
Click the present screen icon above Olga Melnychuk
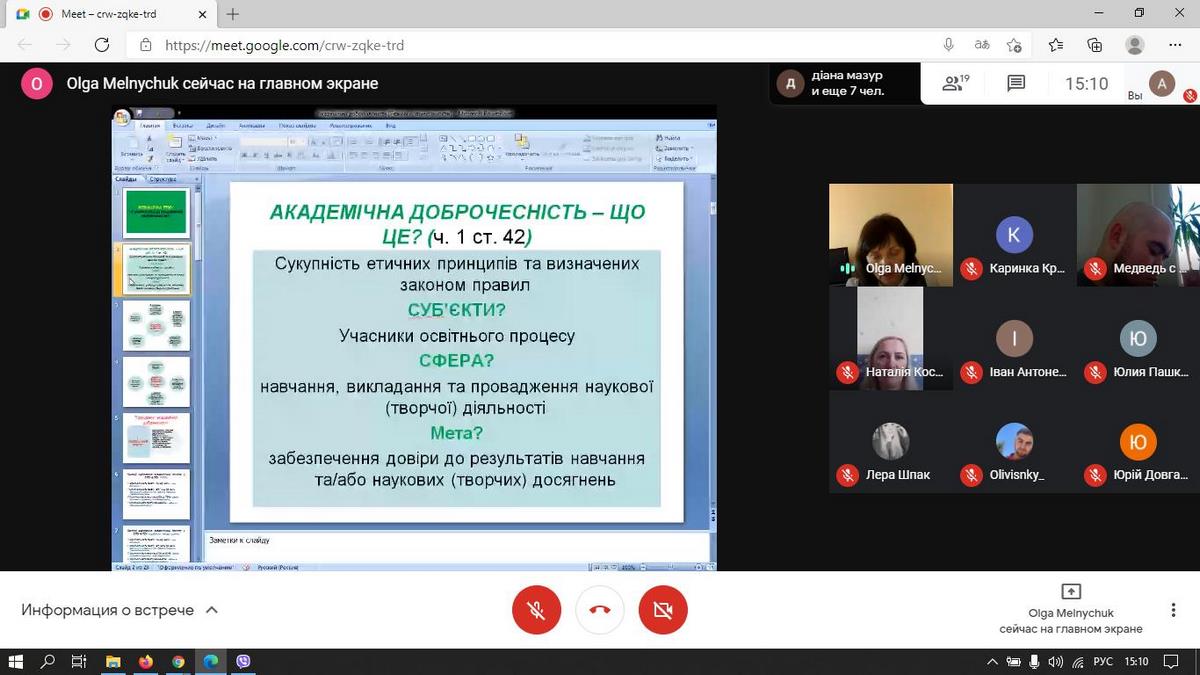pos(1070,591)
